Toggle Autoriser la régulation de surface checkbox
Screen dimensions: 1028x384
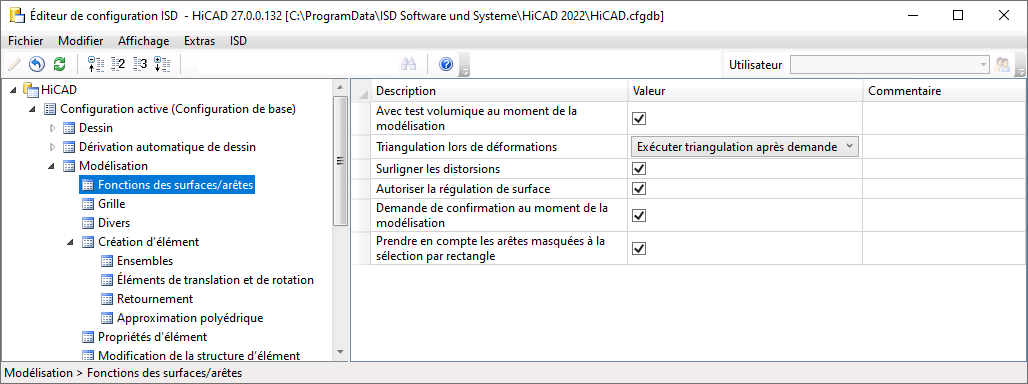[639, 189]
